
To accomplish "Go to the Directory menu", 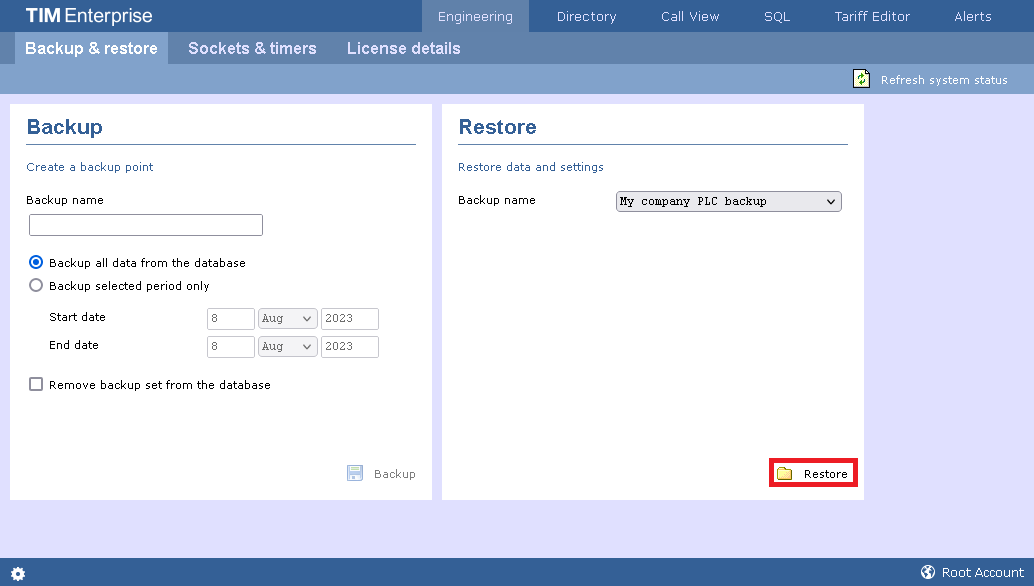I will (x=586, y=16).
